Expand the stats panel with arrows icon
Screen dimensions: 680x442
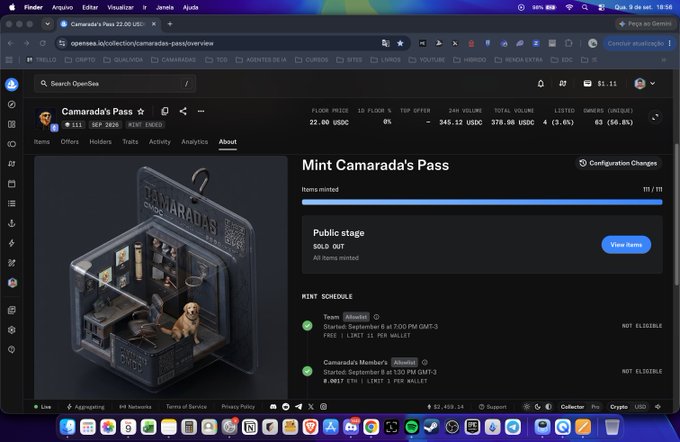click(x=655, y=117)
